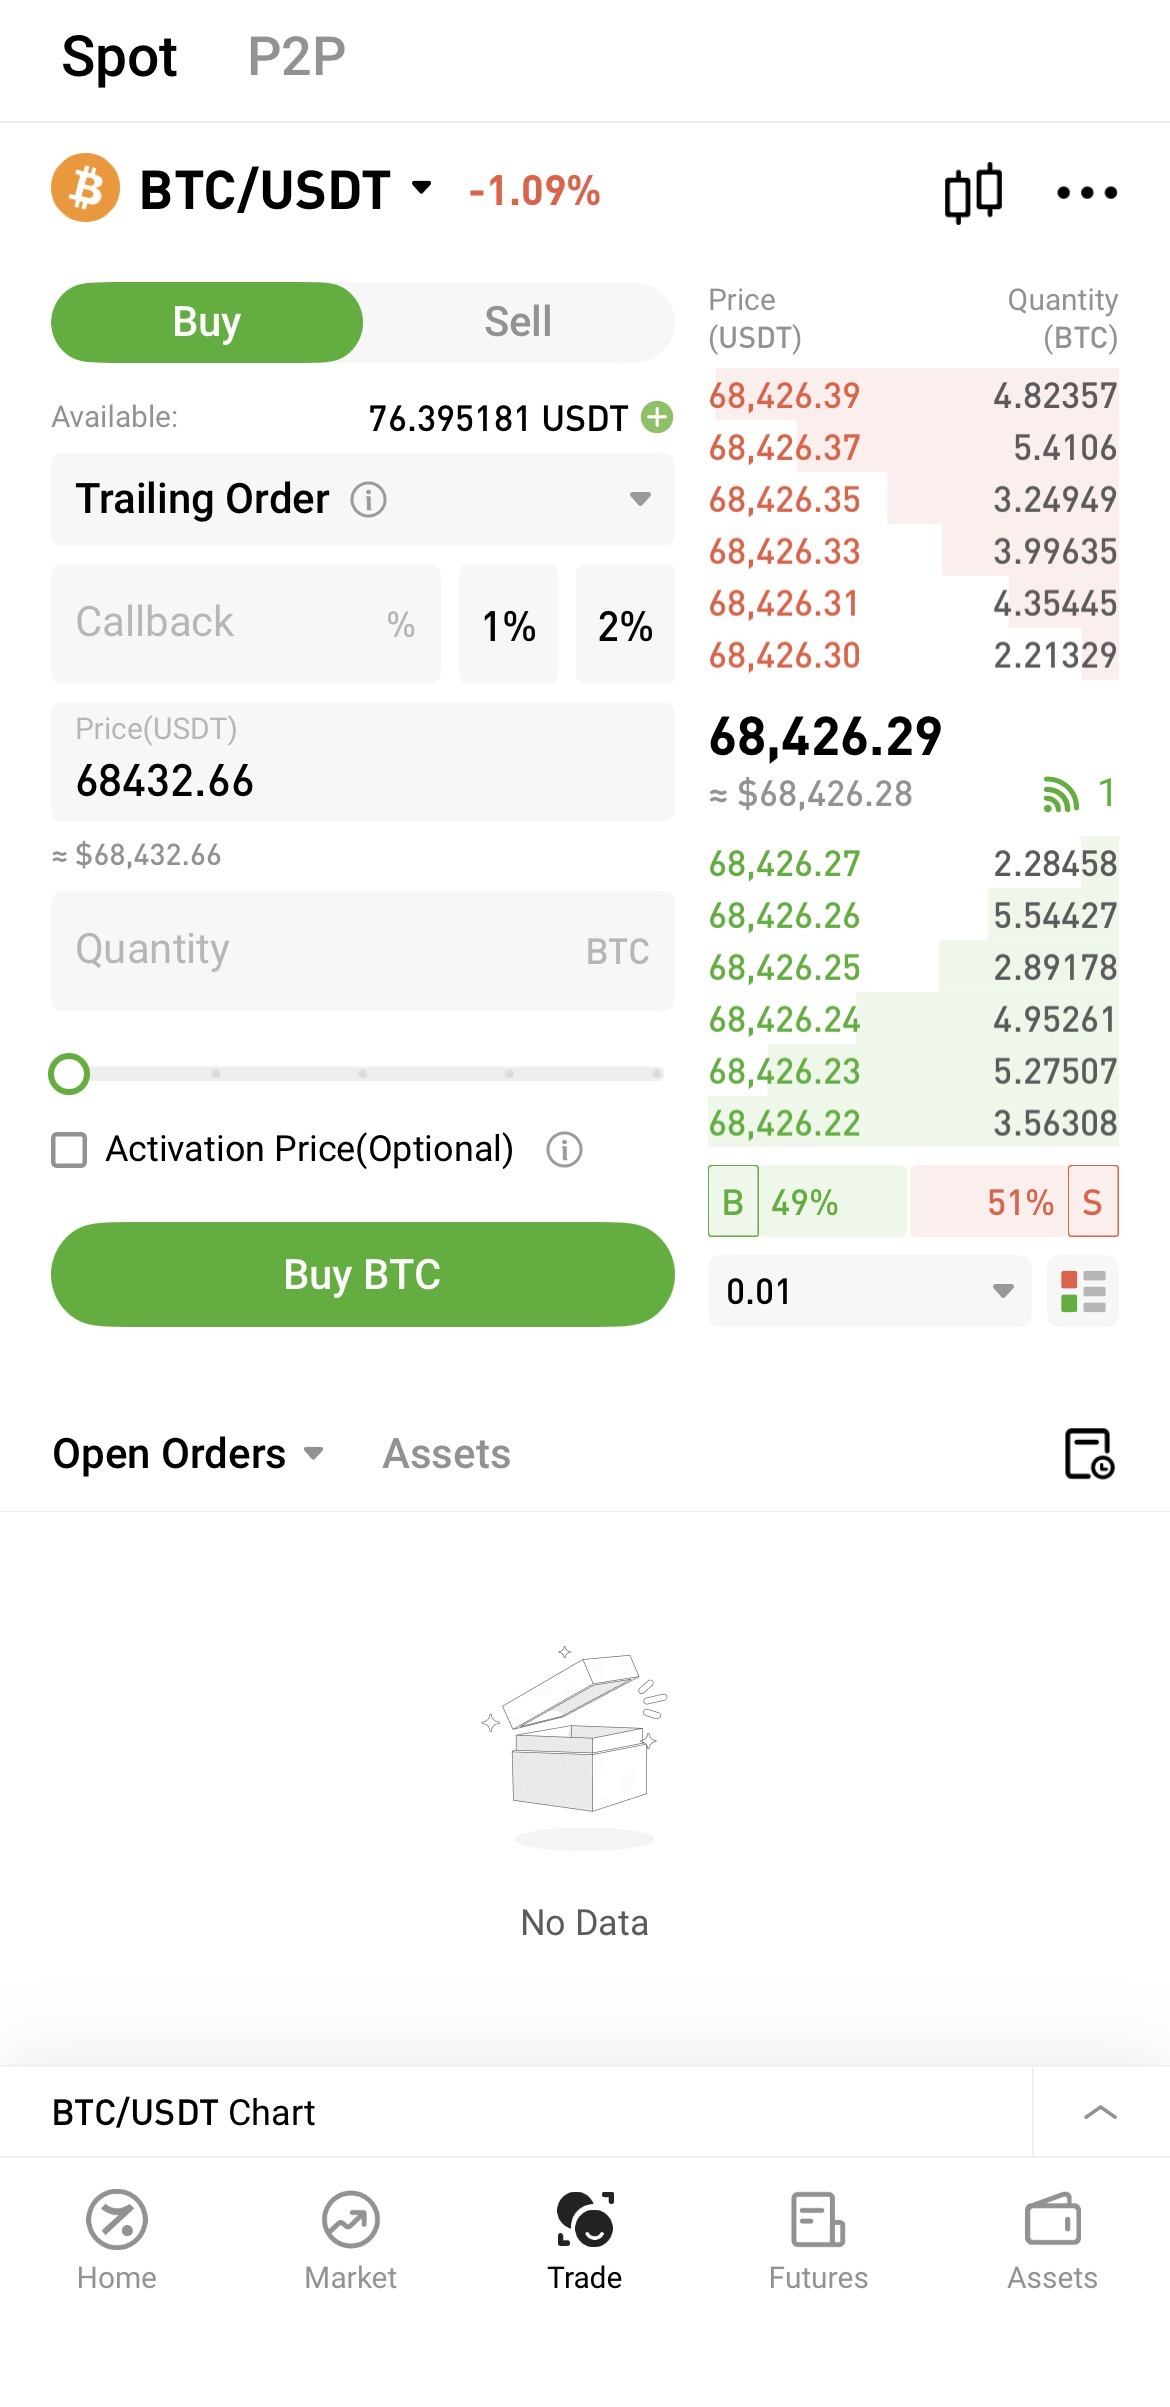The image size is (1170, 2407).
Task: Switch to the Sell side toggle
Action: click(517, 322)
